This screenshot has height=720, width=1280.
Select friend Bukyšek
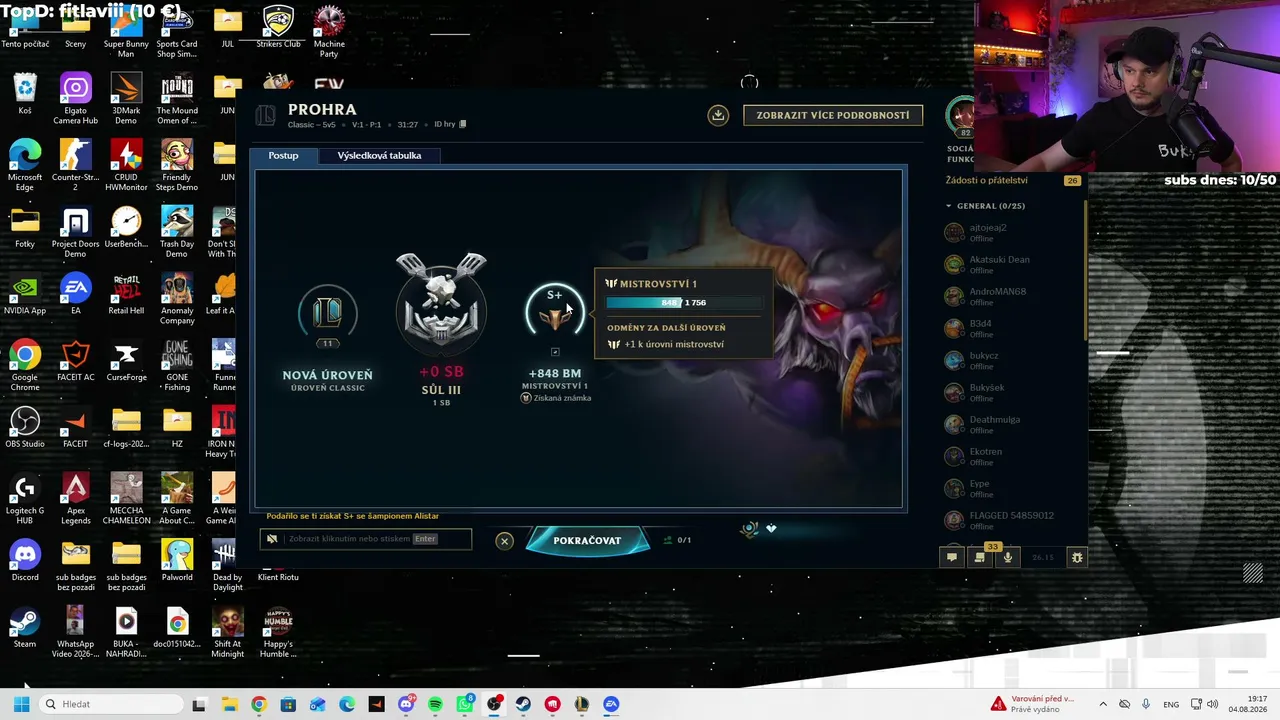[x=1013, y=392]
